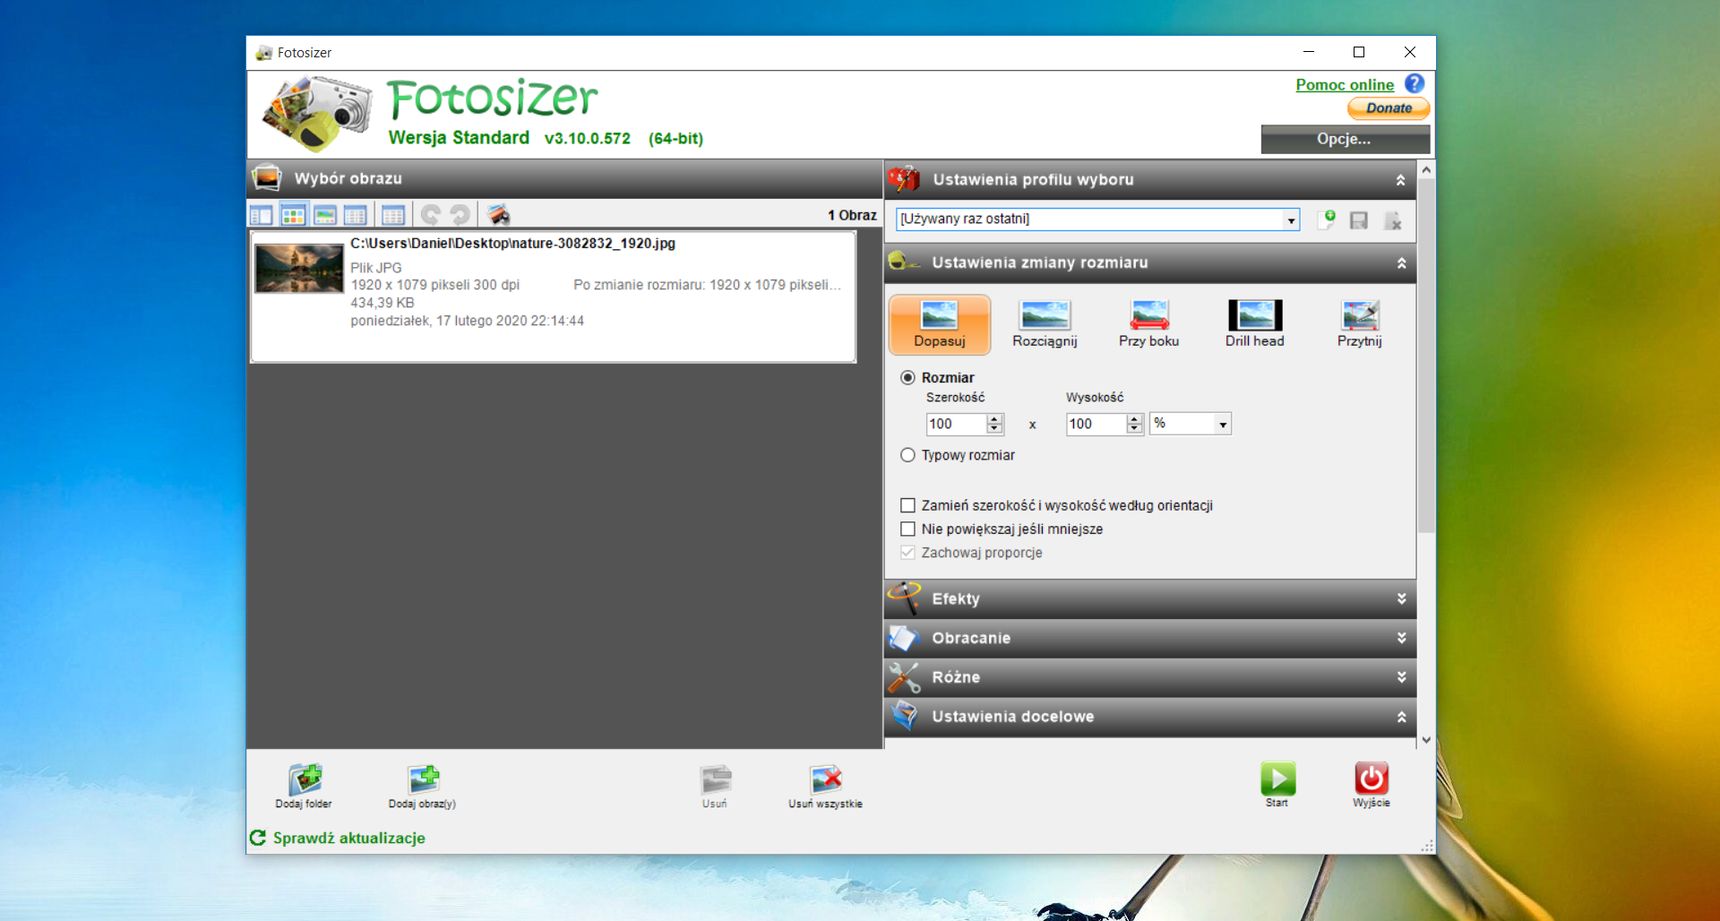The image size is (1720, 921).
Task: Click the settings panel vertical scrollbar
Action: coord(1426,356)
